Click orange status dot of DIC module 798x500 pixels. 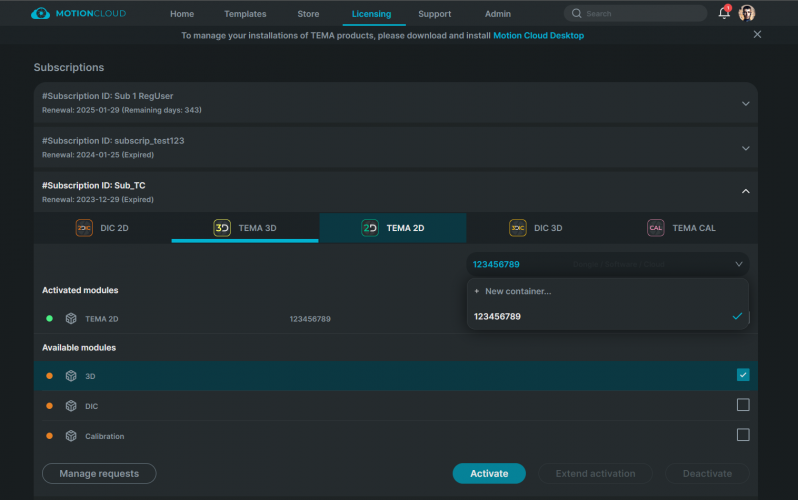tap(49, 406)
